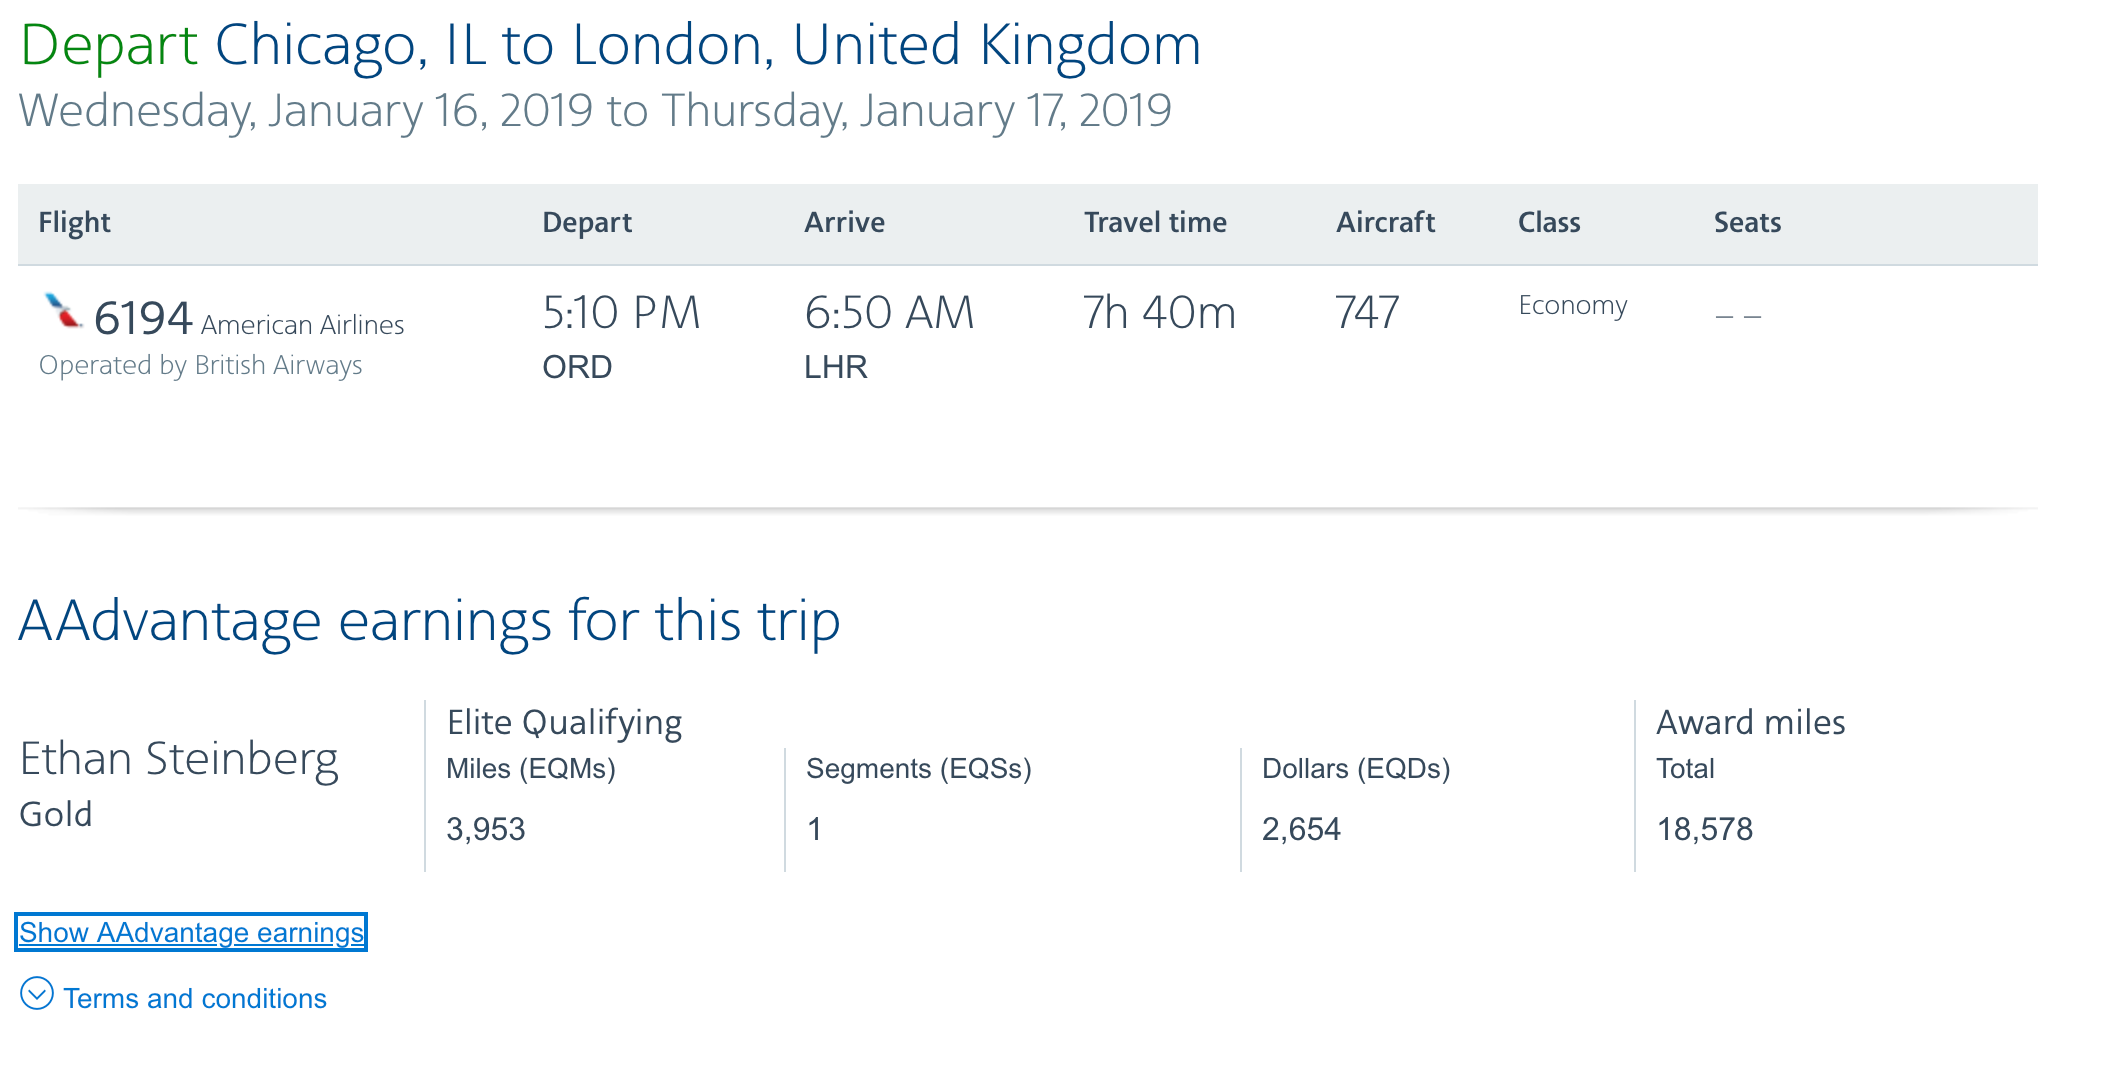
Task: Click the 747 aircraft type
Action: click(x=1367, y=313)
